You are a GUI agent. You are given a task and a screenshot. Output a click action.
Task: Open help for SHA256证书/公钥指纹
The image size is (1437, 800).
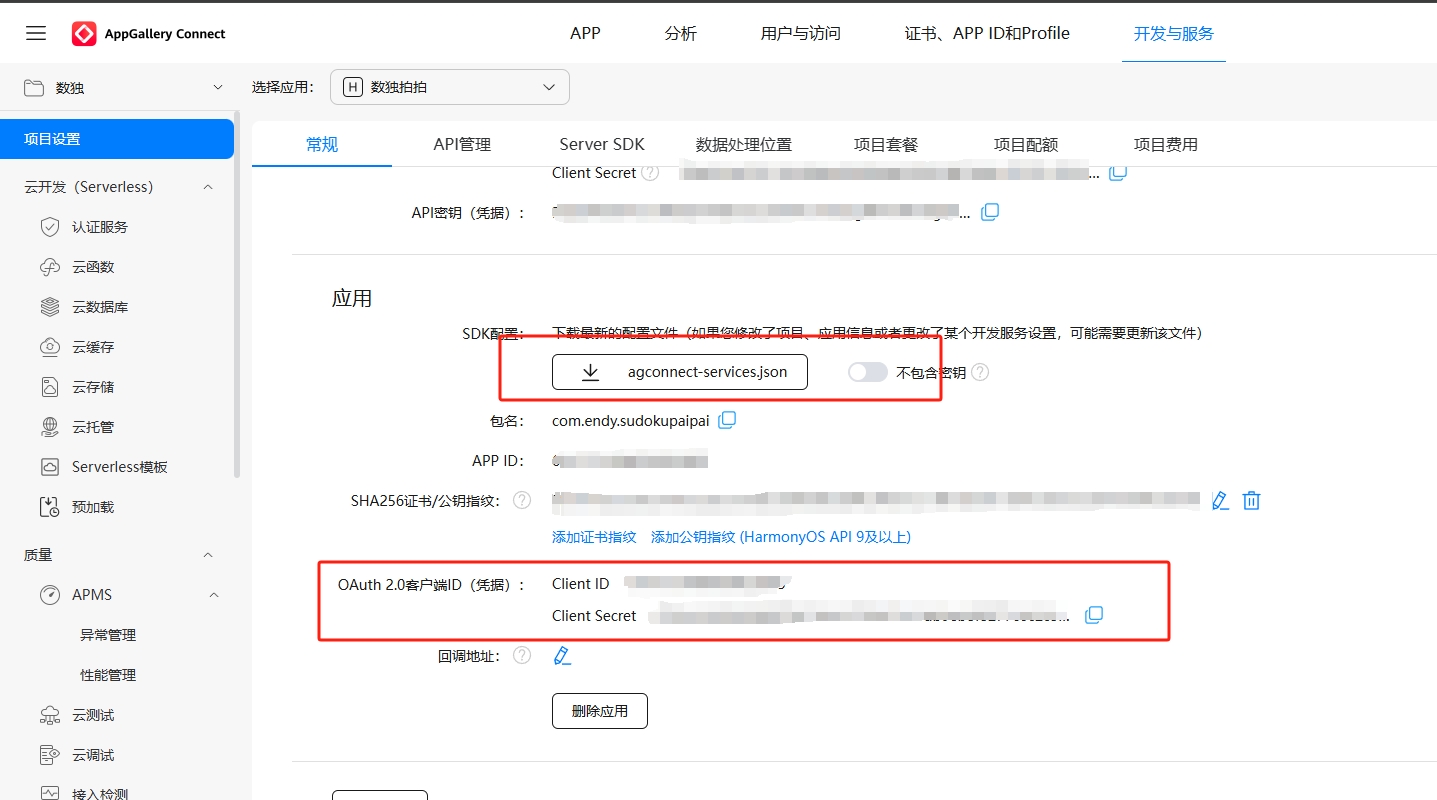(x=522, y=500)
